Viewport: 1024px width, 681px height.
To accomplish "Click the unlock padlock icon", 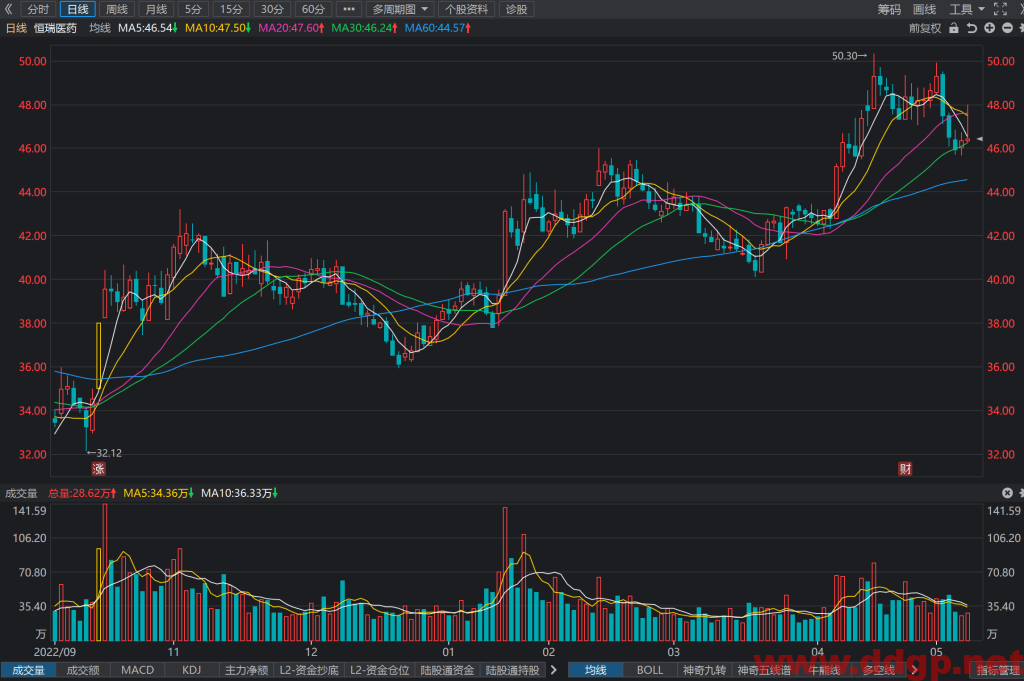I will tap(953, 28).
